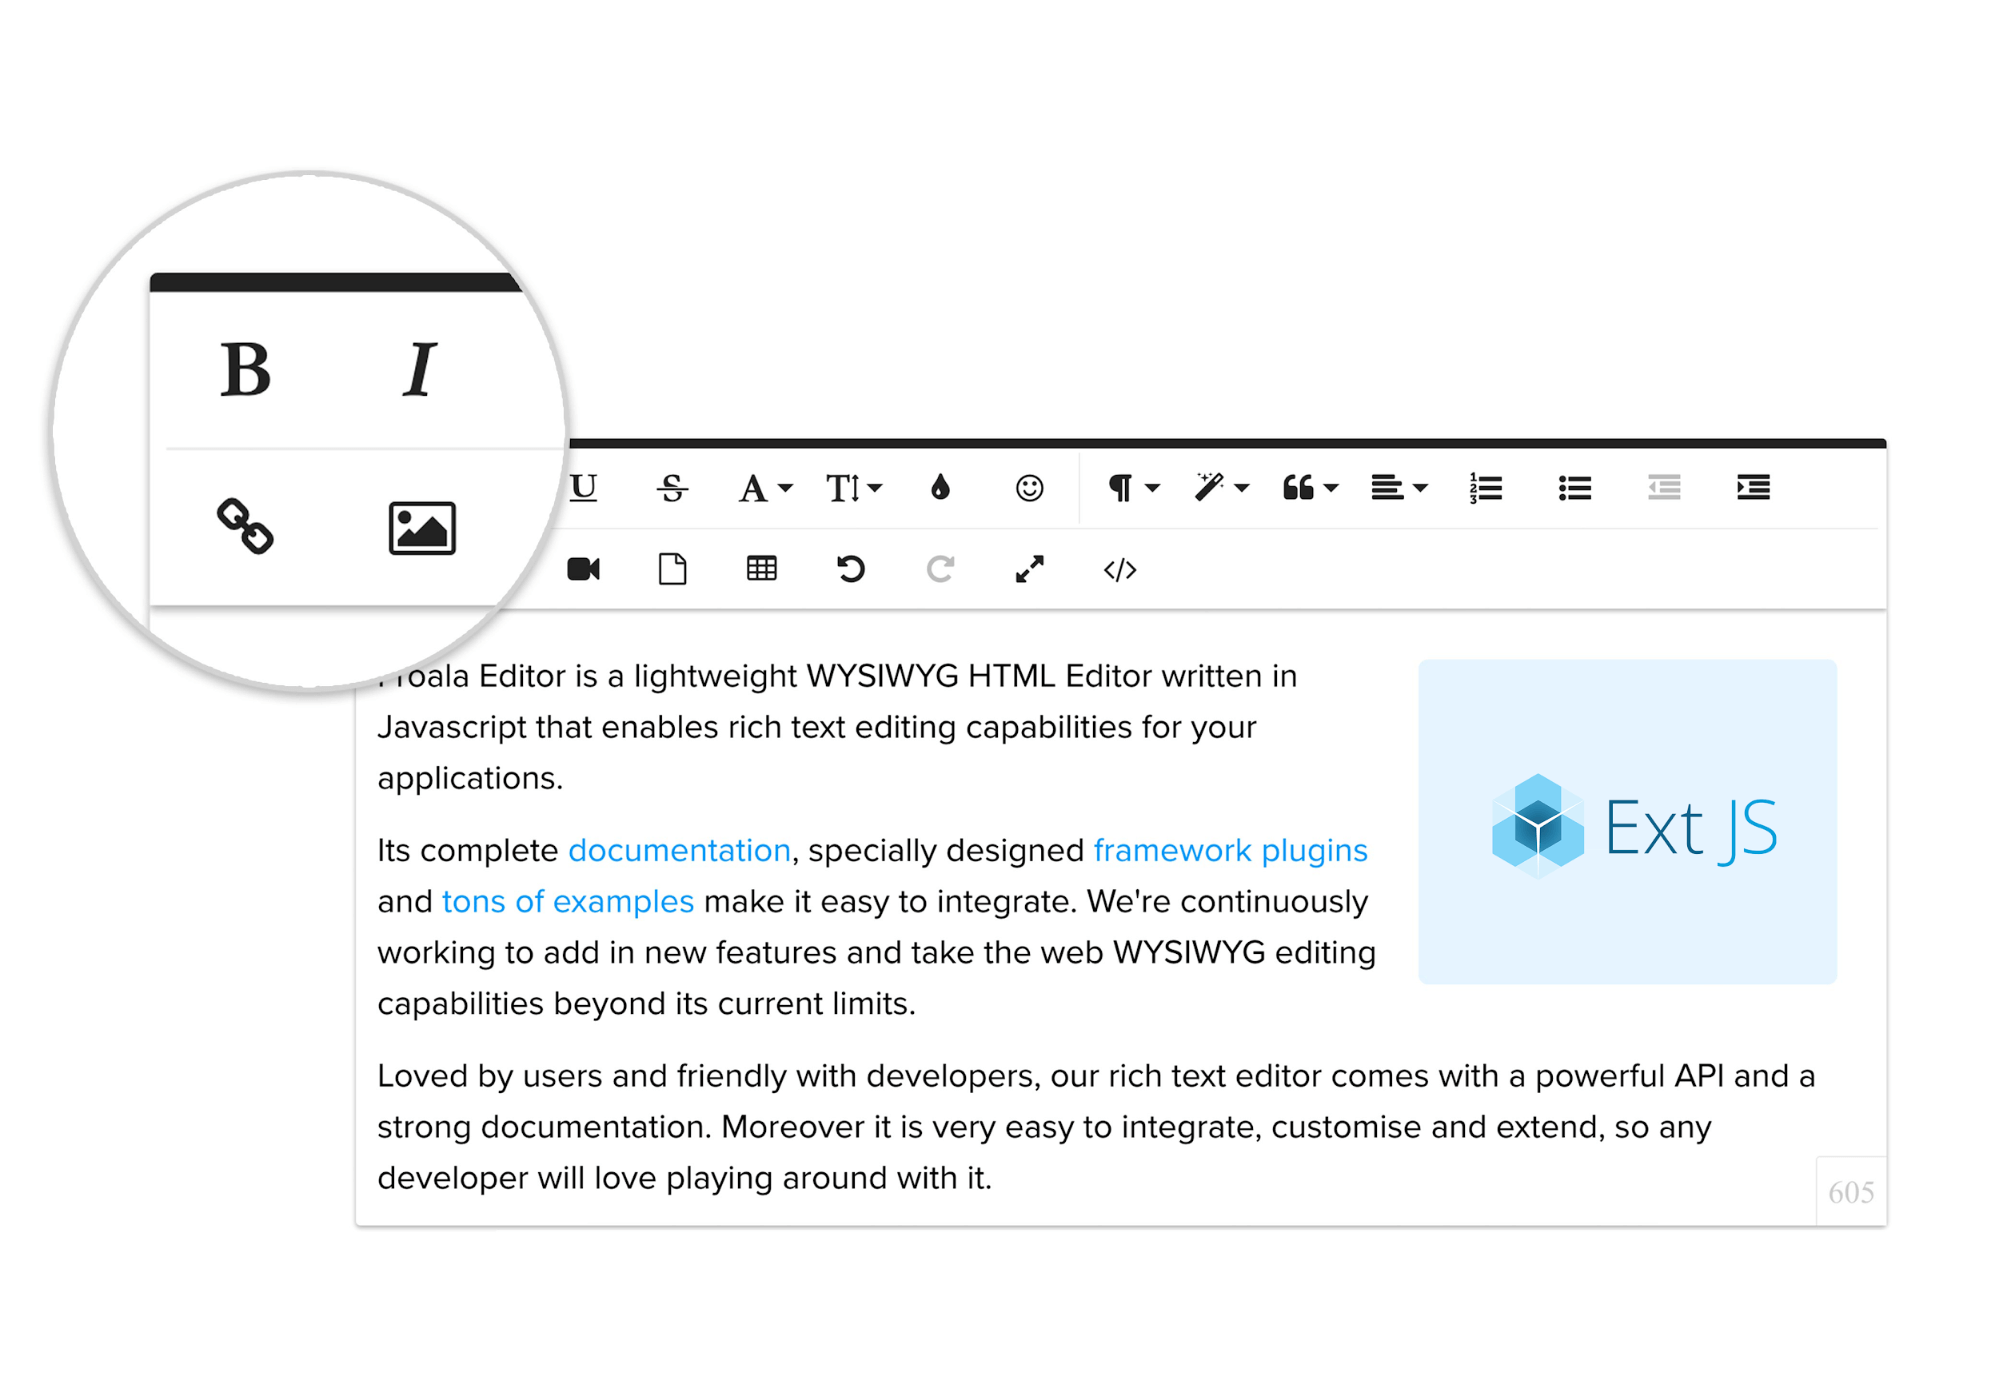This screenshot has width=1999, height=1389.
Task: Open the emoticons smiley picker
Action: click(1029, 488)
